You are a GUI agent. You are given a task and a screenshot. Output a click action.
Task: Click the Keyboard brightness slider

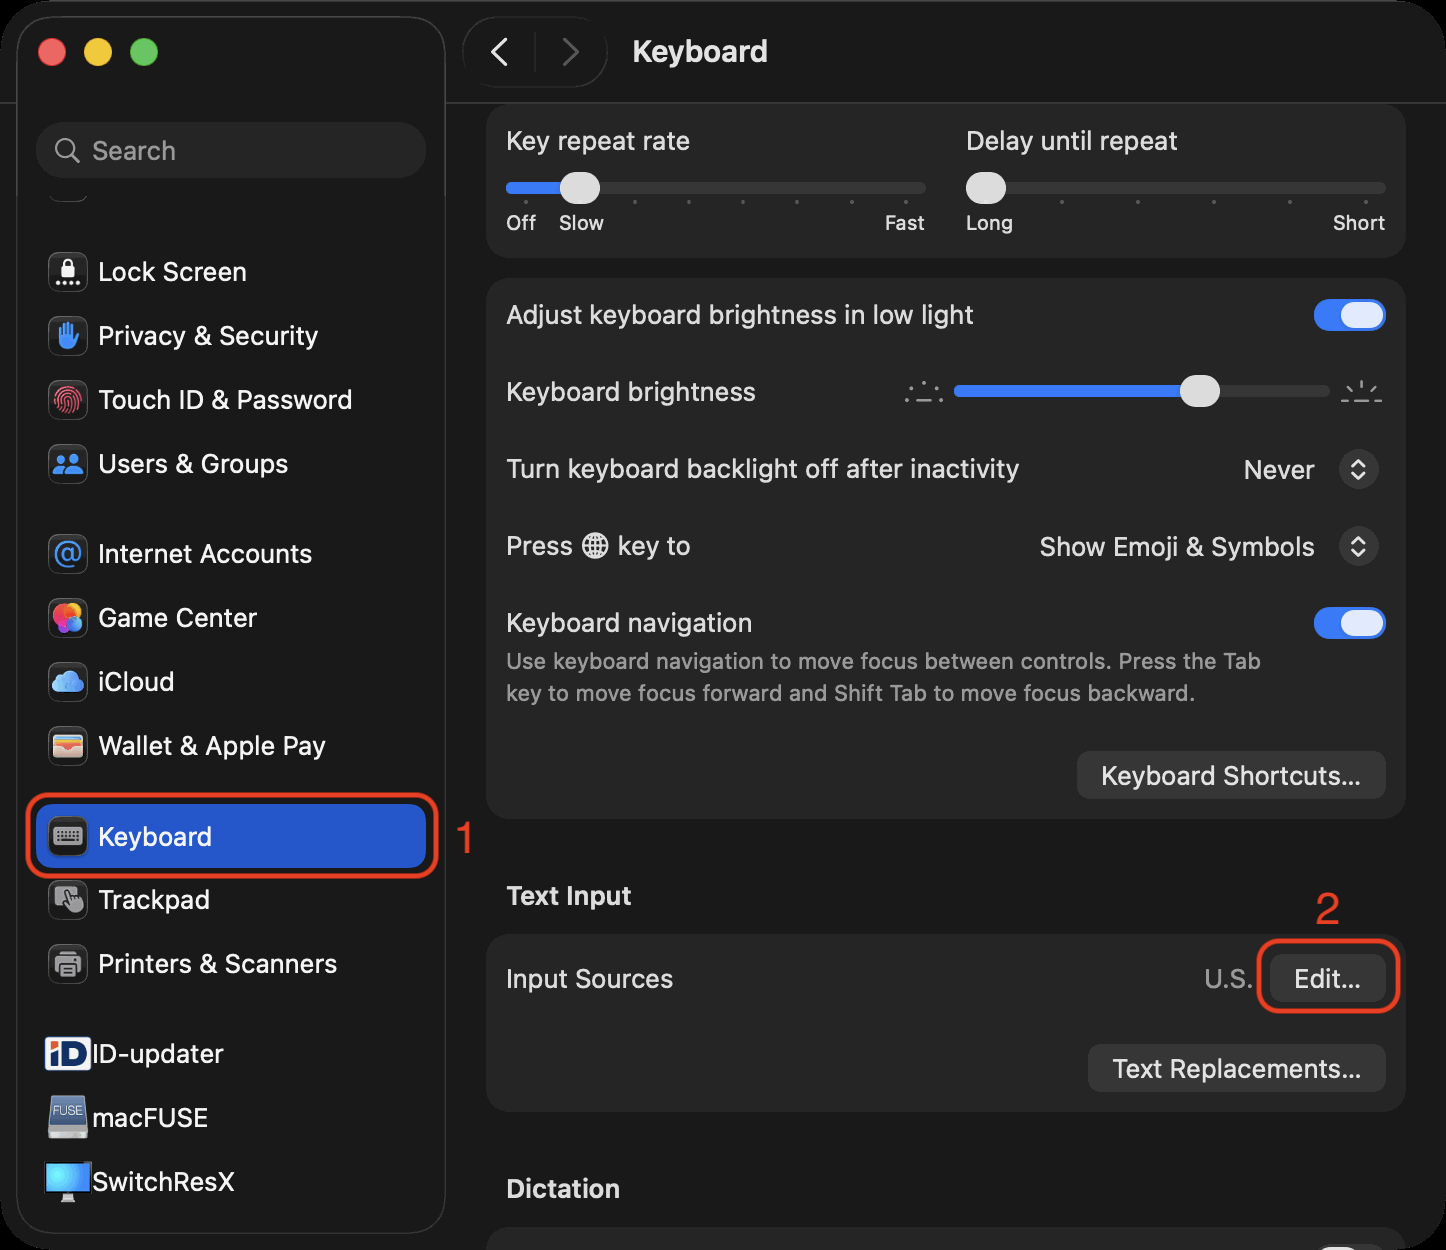(1142, 392)
